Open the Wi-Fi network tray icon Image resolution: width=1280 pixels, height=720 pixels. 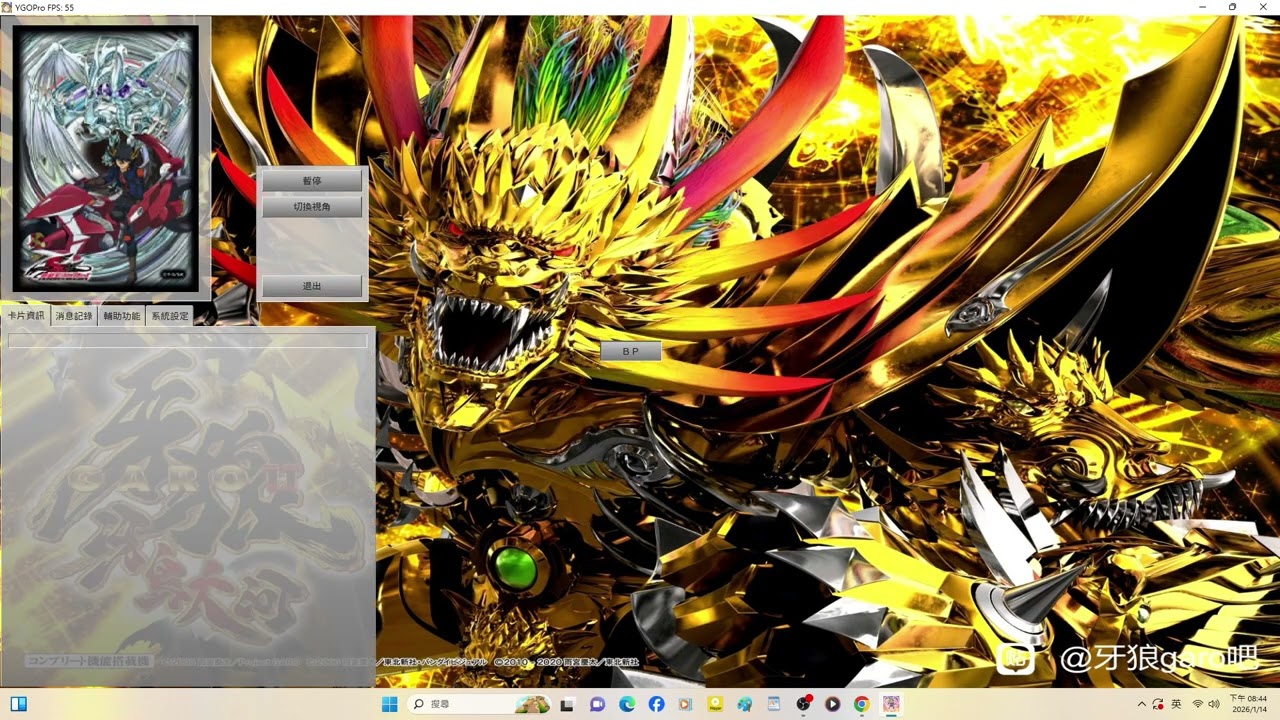1198,704
